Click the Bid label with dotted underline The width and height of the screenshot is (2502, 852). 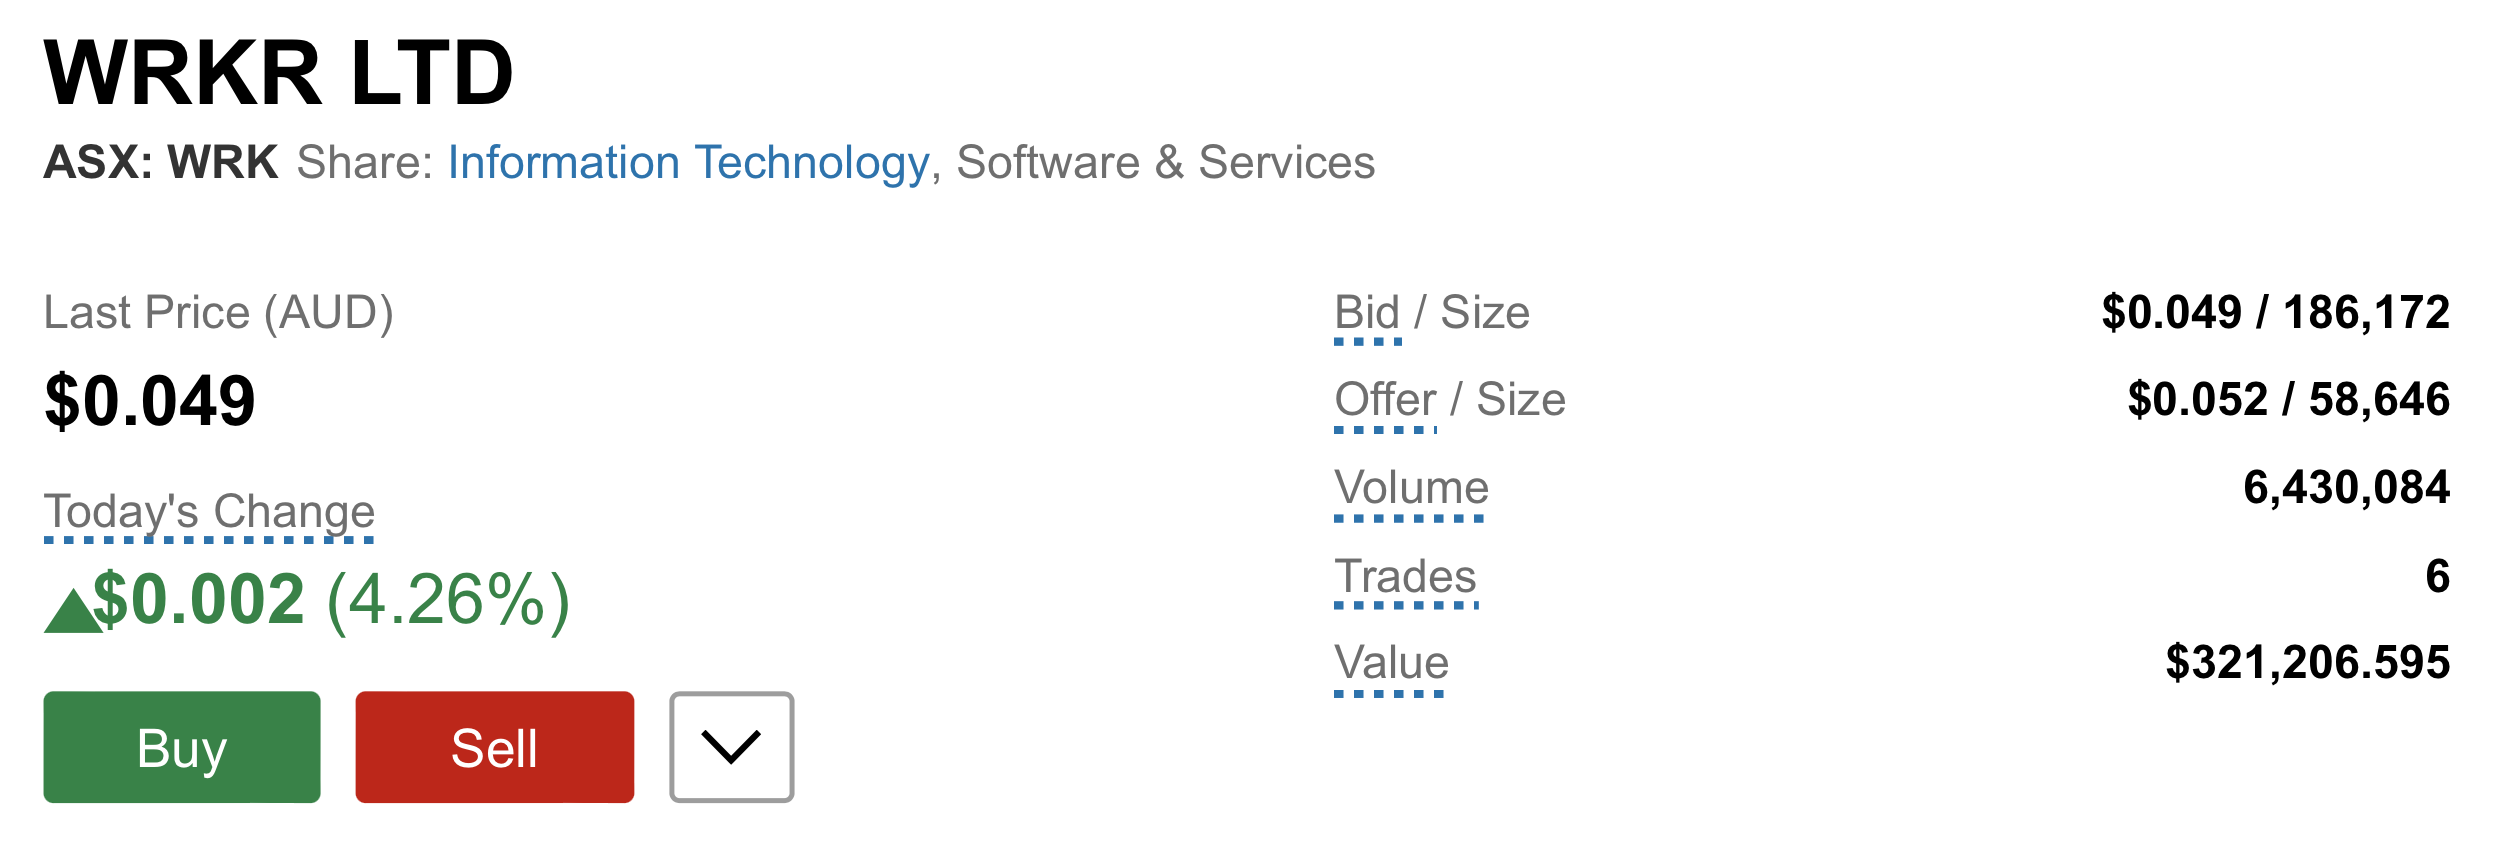coord(1368,315)
